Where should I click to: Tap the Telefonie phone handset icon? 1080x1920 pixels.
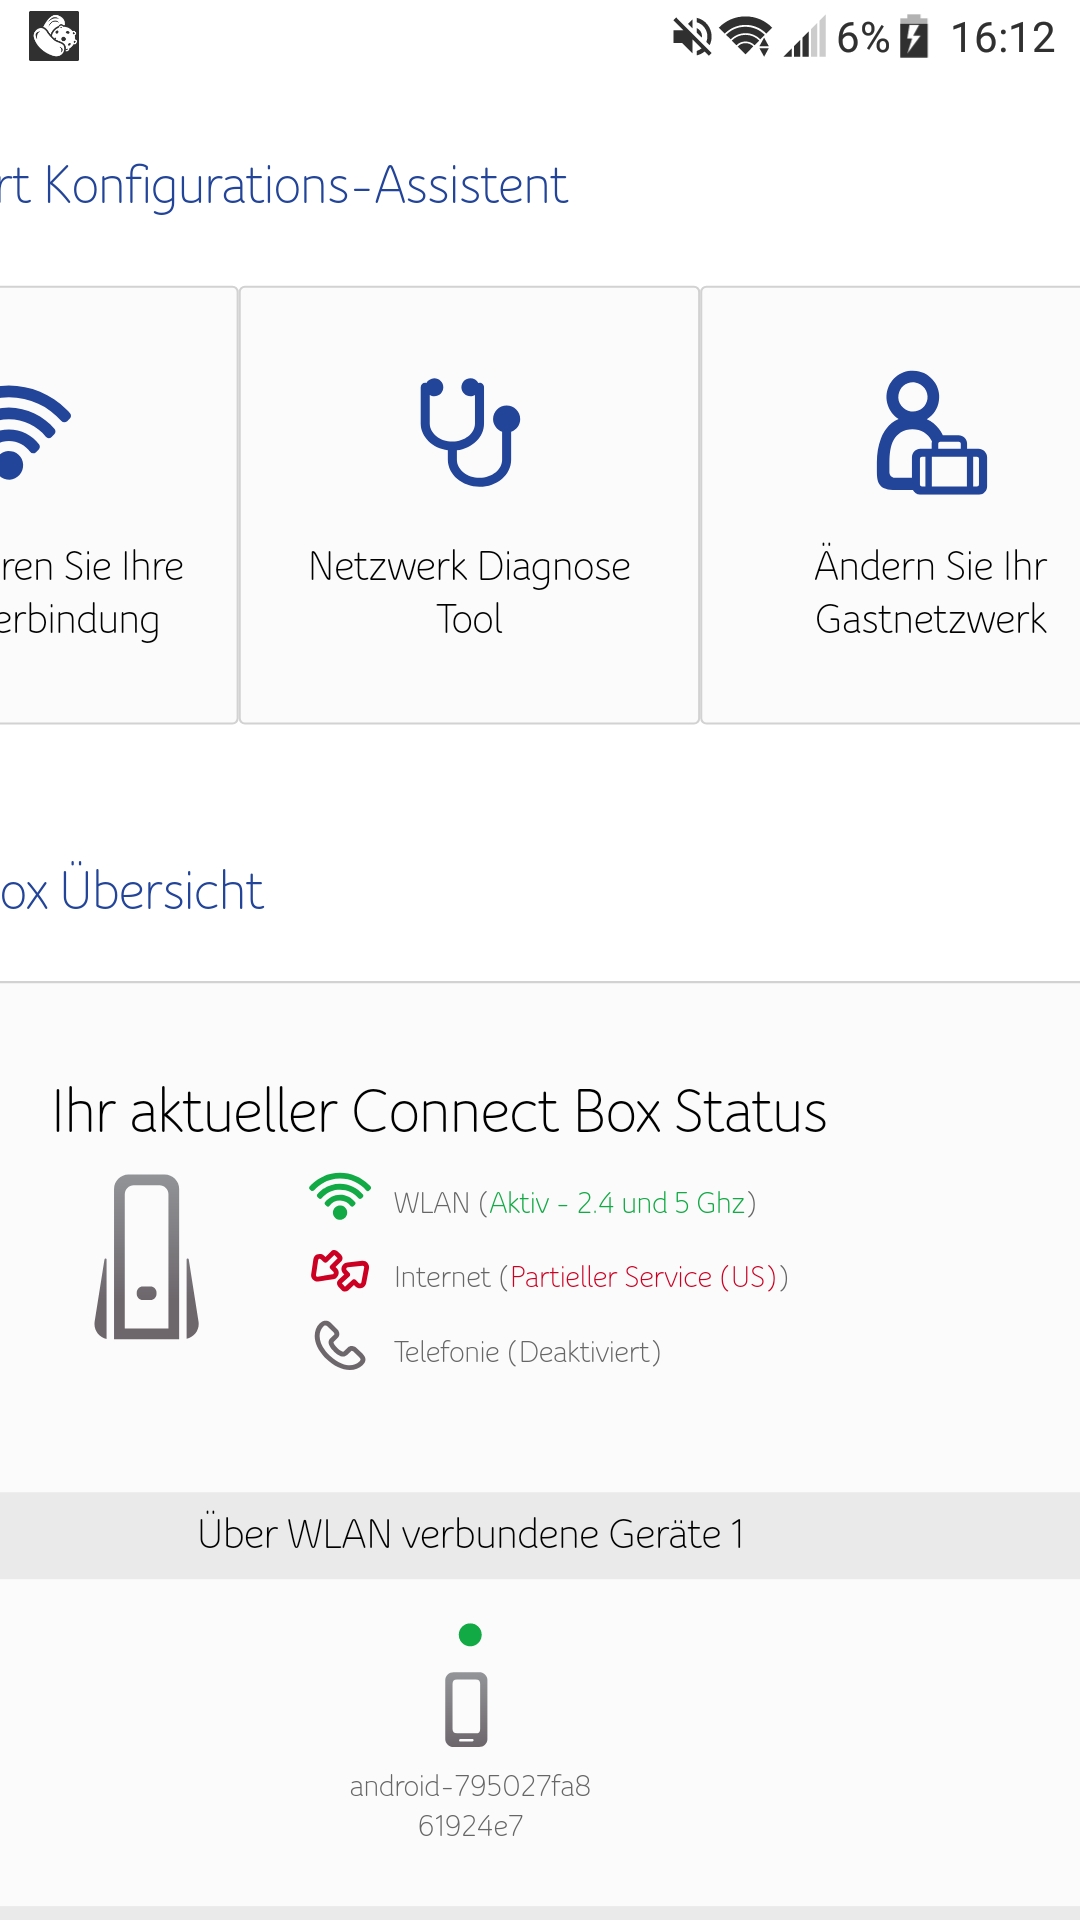[x=340, y=1346]
